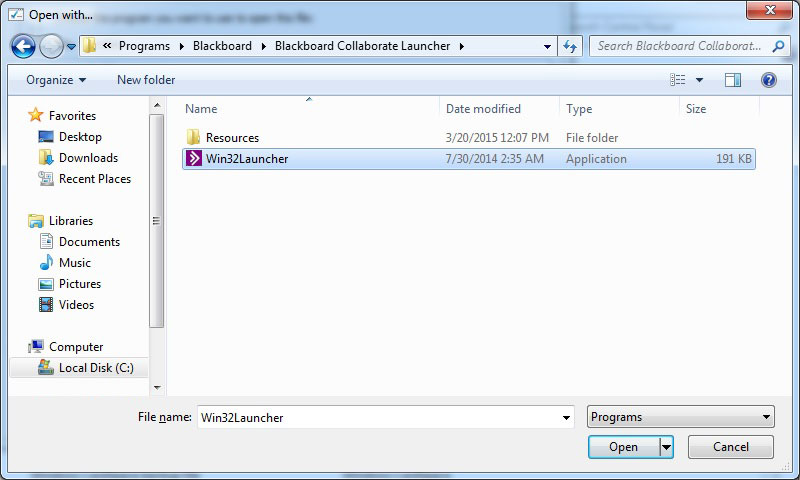Click the 191 KB size value
Viewport: 800px width, 480px height.
[734, 159]
